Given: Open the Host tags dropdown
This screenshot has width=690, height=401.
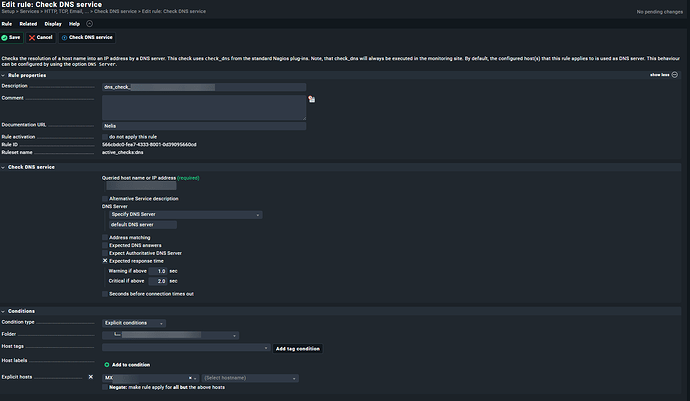Looking at the screenshot, I should coord(186,348).
